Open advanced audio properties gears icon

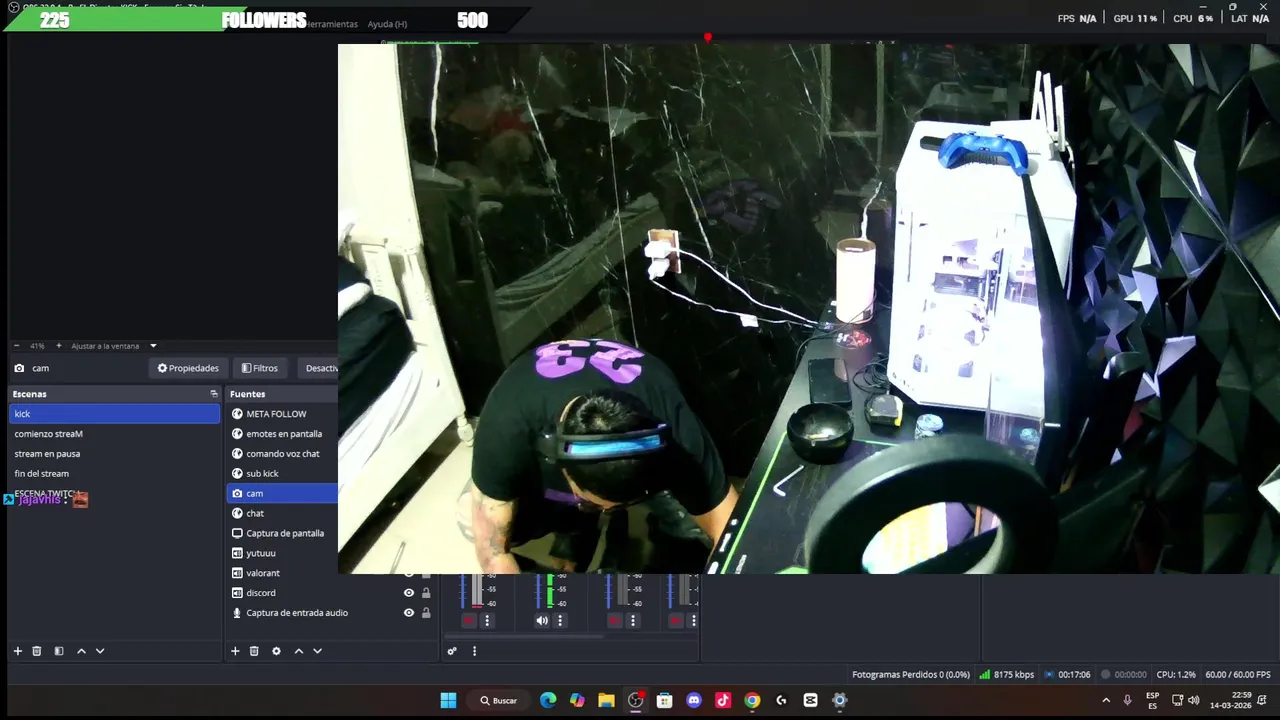point(452,651)
